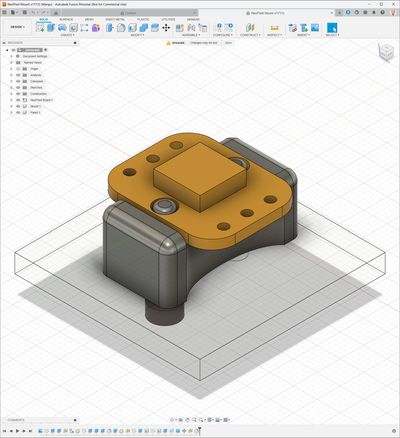The width and height of the screenshot is (400, 438).
Task: Select the Revolve tool in Create
Action: coord(62,28)
